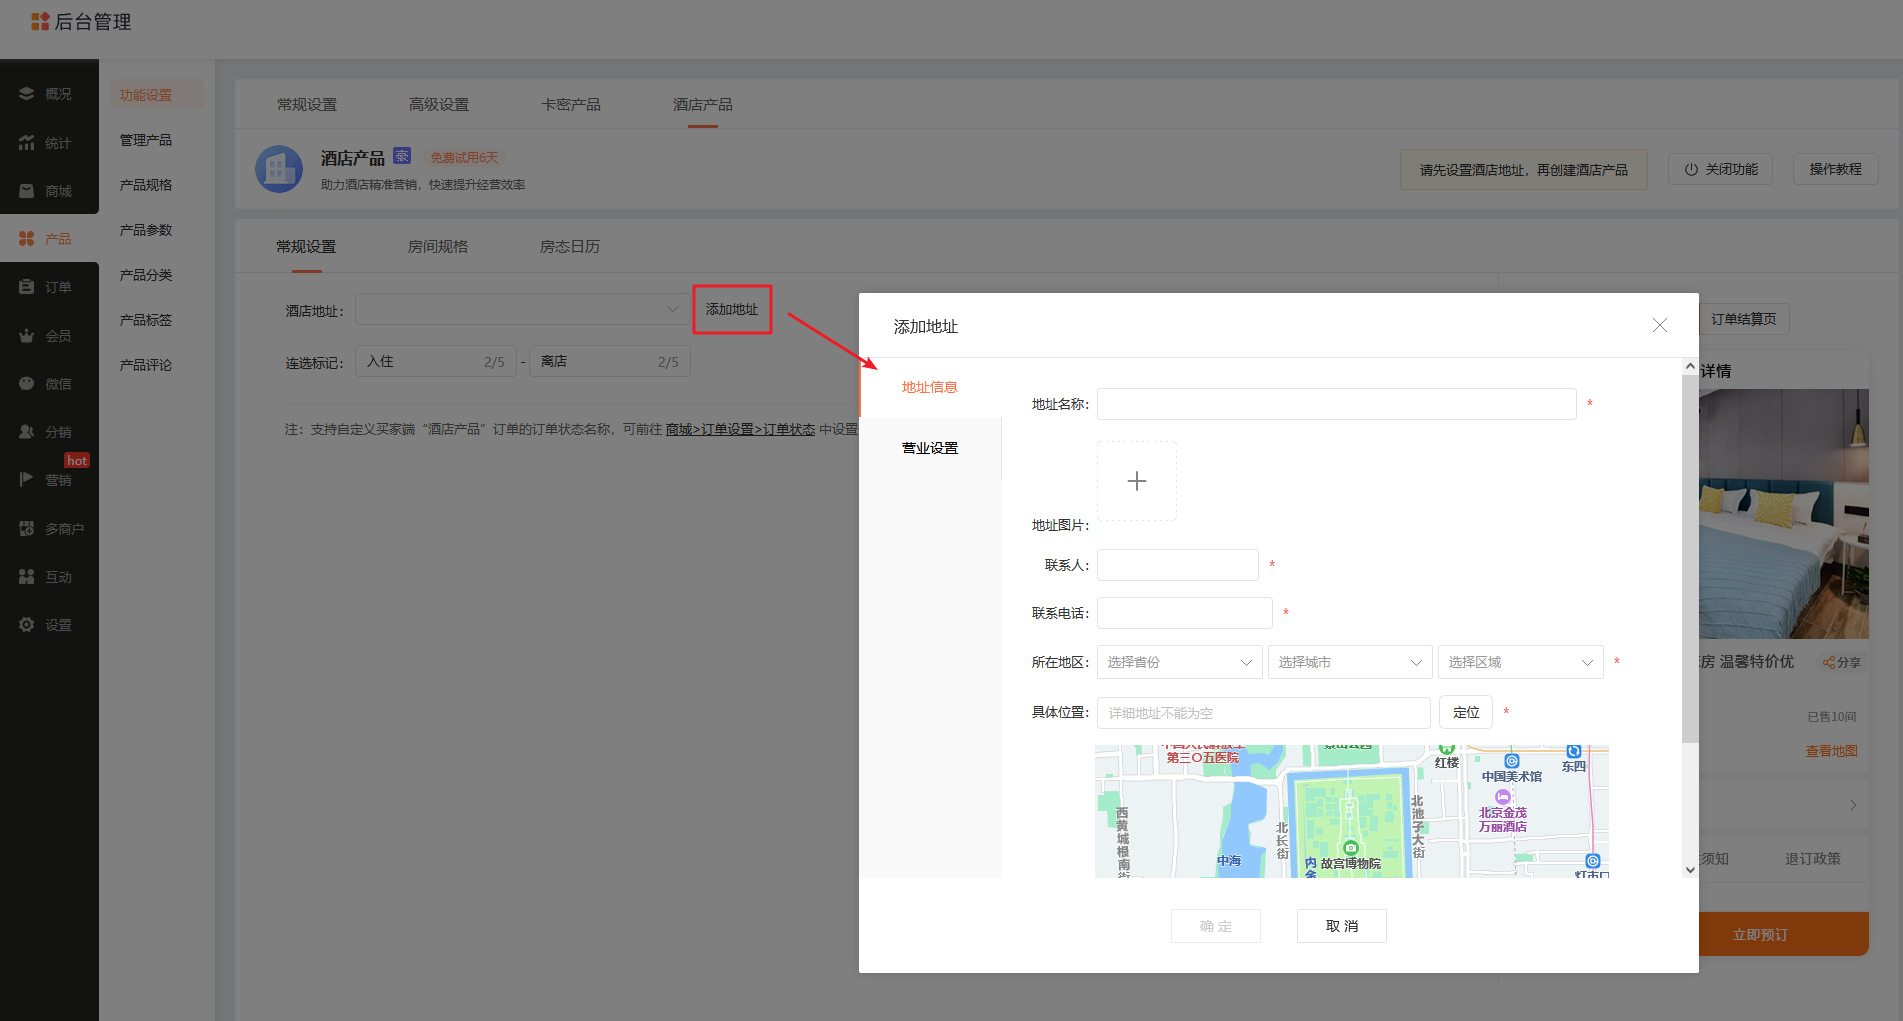The width and height of the screenshot is (1903, 1021).
Task: Open the 概况 overview sidebar icon
Action: click(x=27, y=94)
